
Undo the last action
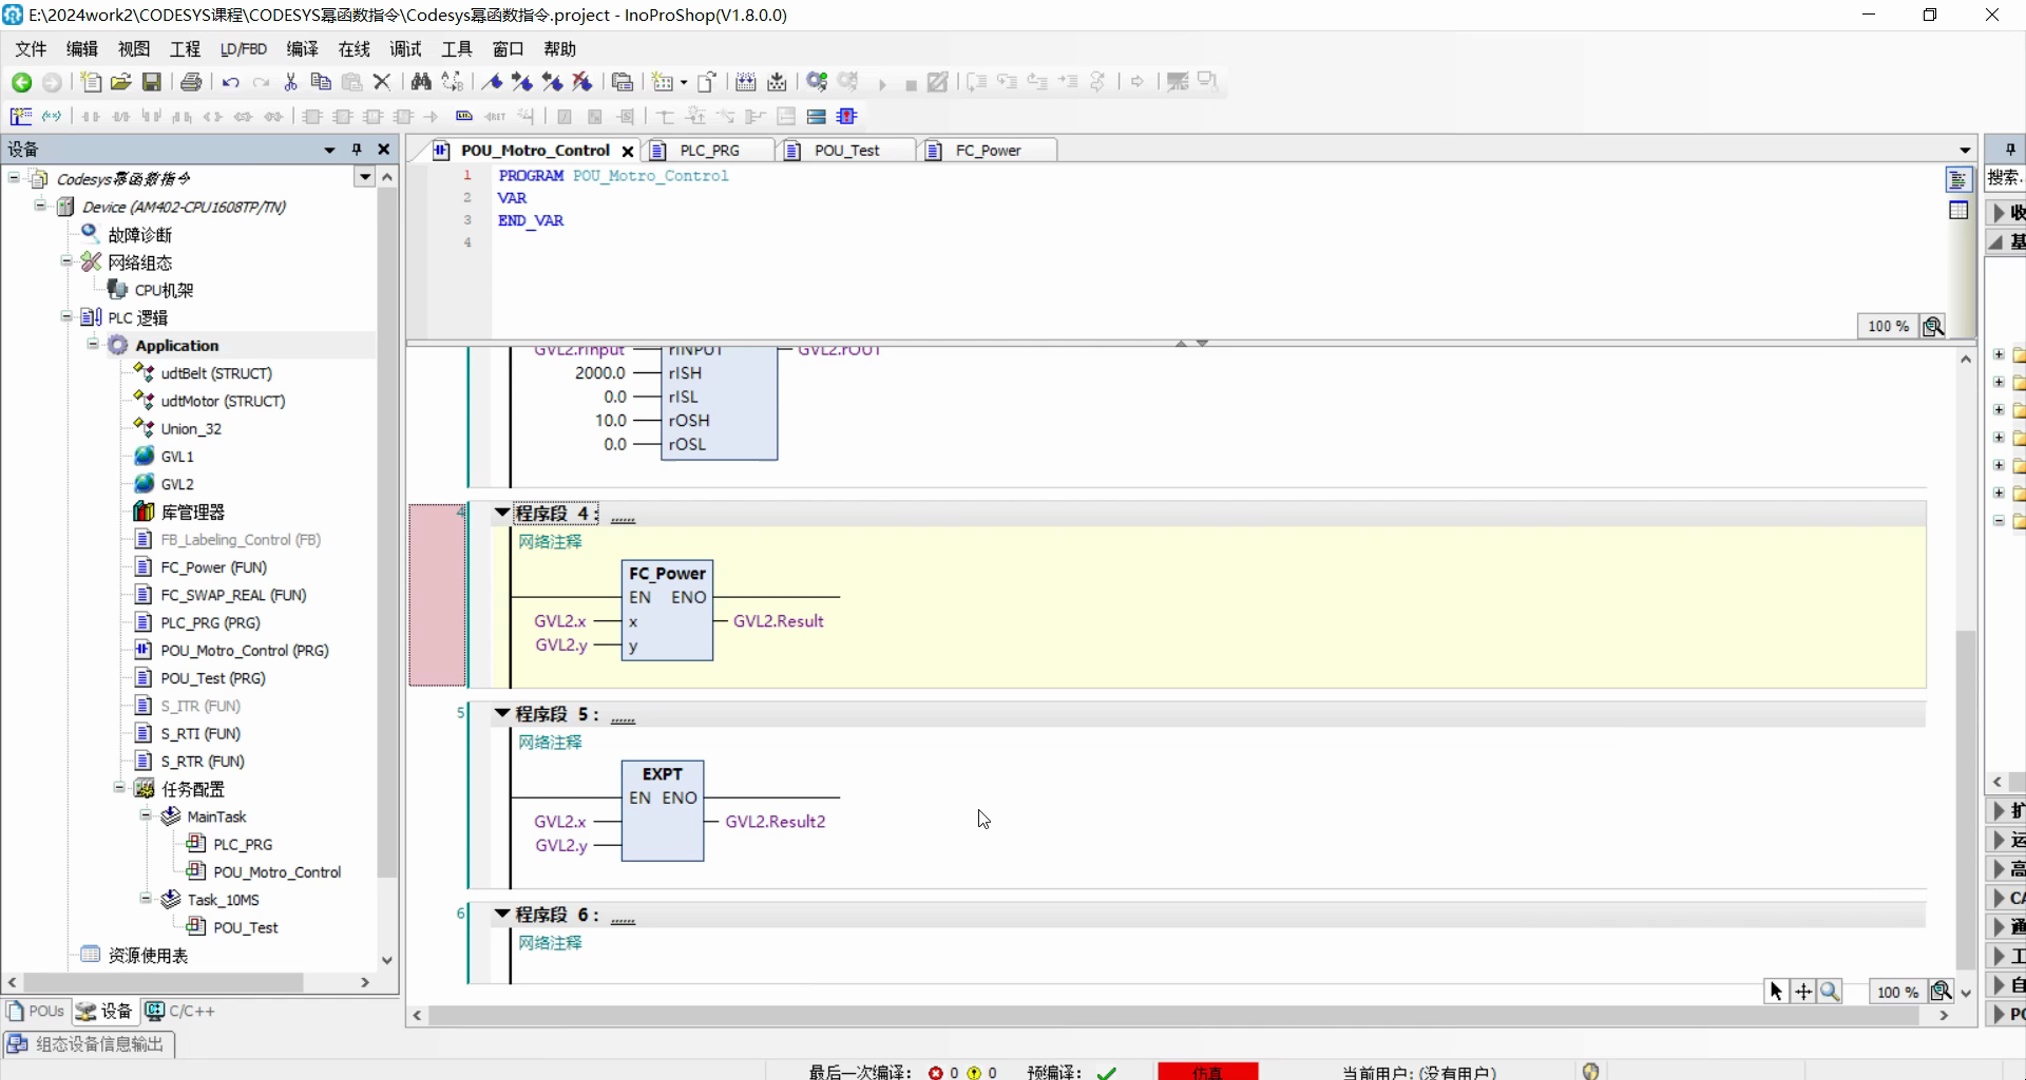(231, 82)
